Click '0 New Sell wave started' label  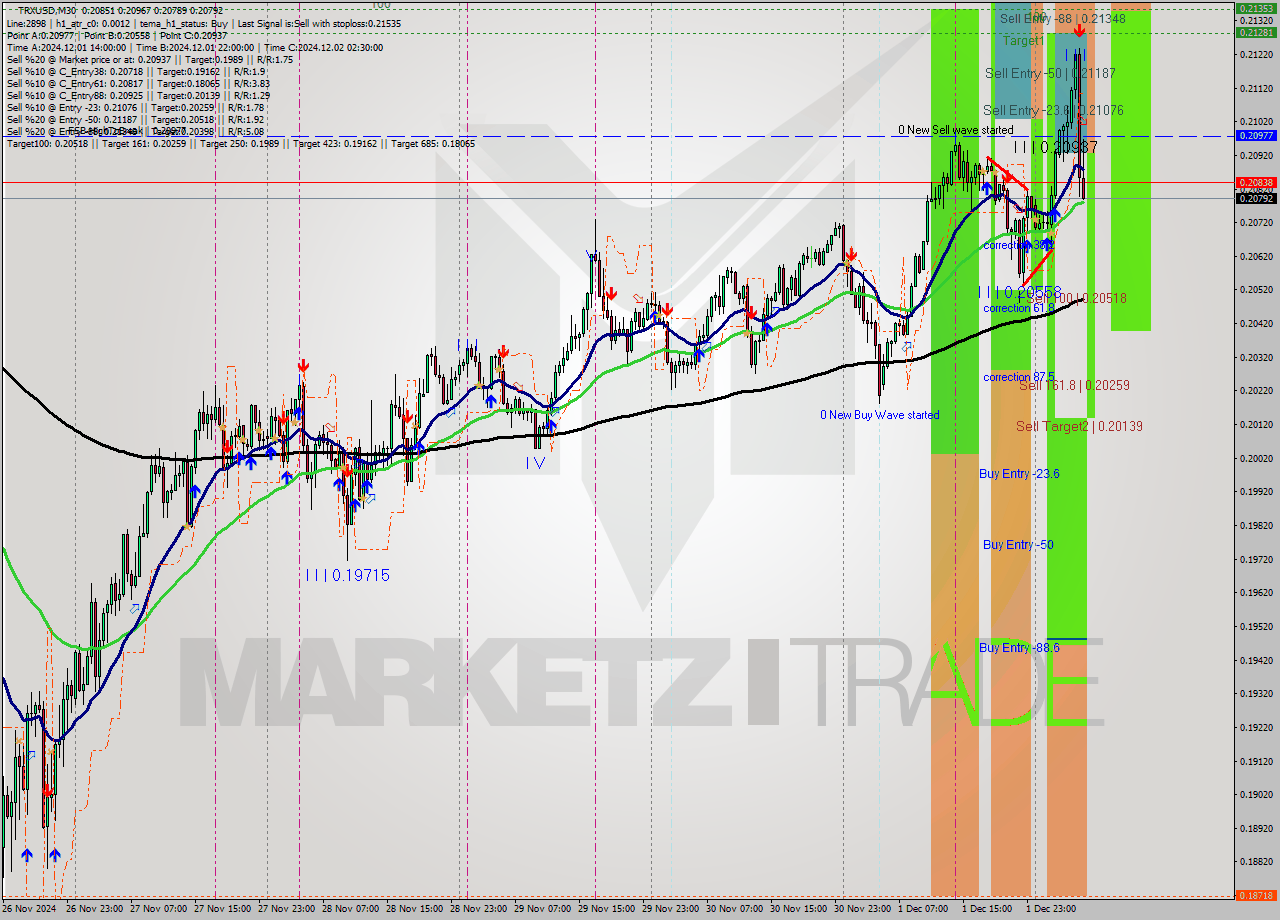coord(955,130)
